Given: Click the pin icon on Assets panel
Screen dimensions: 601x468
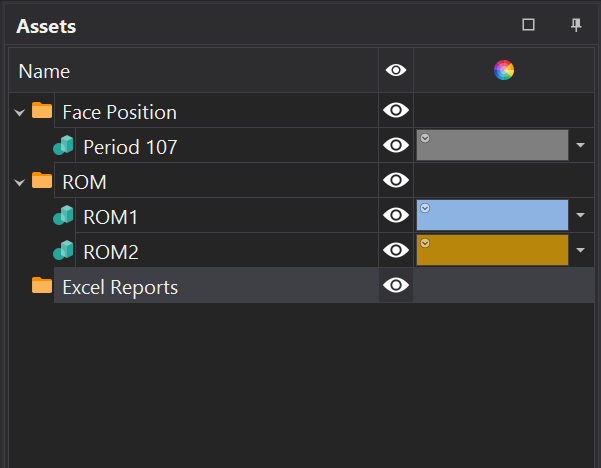Looking at the screenshot, I should pyautogui.click(x=576, y=25).
